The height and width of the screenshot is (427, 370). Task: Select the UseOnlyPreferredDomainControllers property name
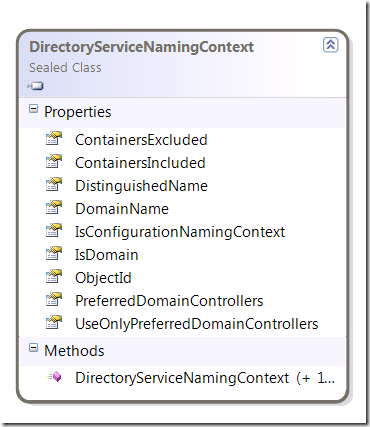[197, 324]
